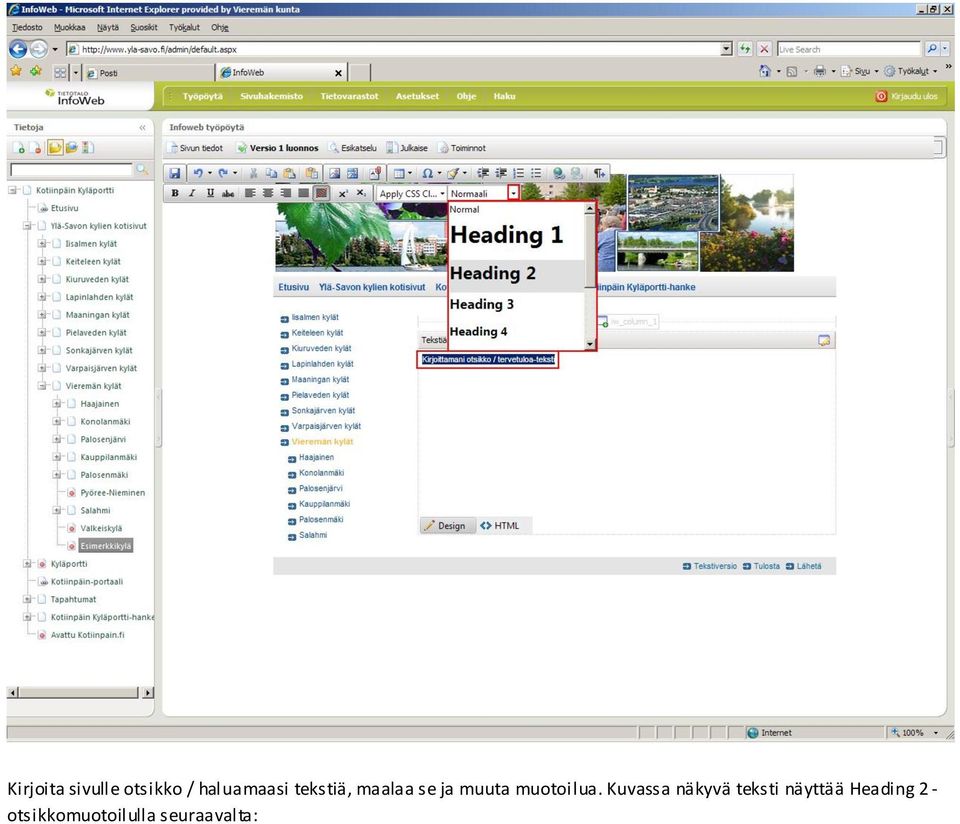Click the Kirjaudu ulos logout button
This screenshot has width=960, height=824.
(x=907, y=96)
